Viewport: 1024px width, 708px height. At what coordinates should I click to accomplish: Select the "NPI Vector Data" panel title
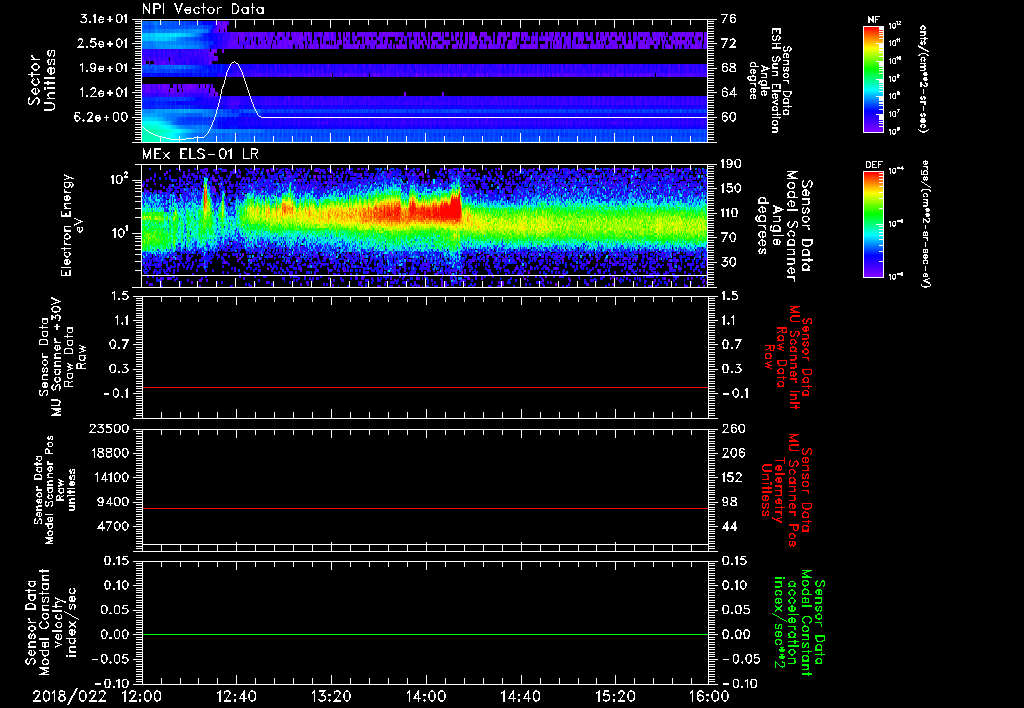pos(203,9)
